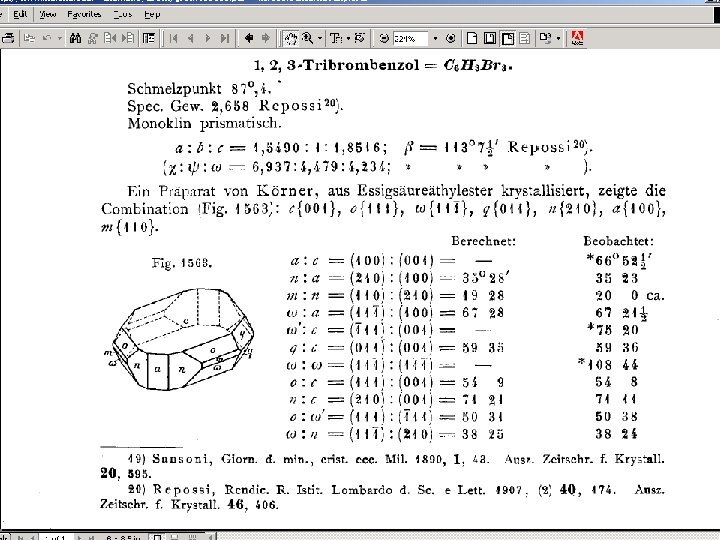Select the Graphics Select tool
720x540 pixels.
point(360,38)
